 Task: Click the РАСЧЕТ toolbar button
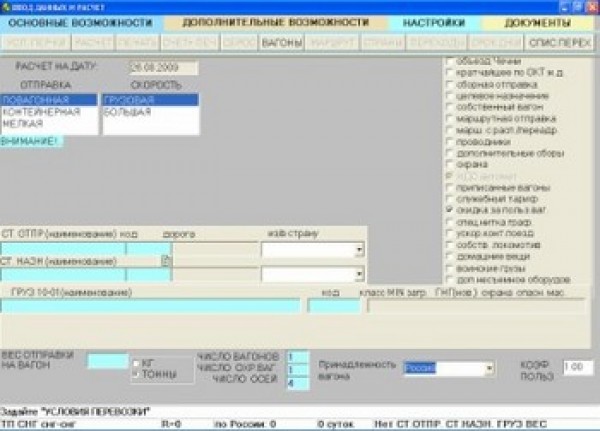93,43
